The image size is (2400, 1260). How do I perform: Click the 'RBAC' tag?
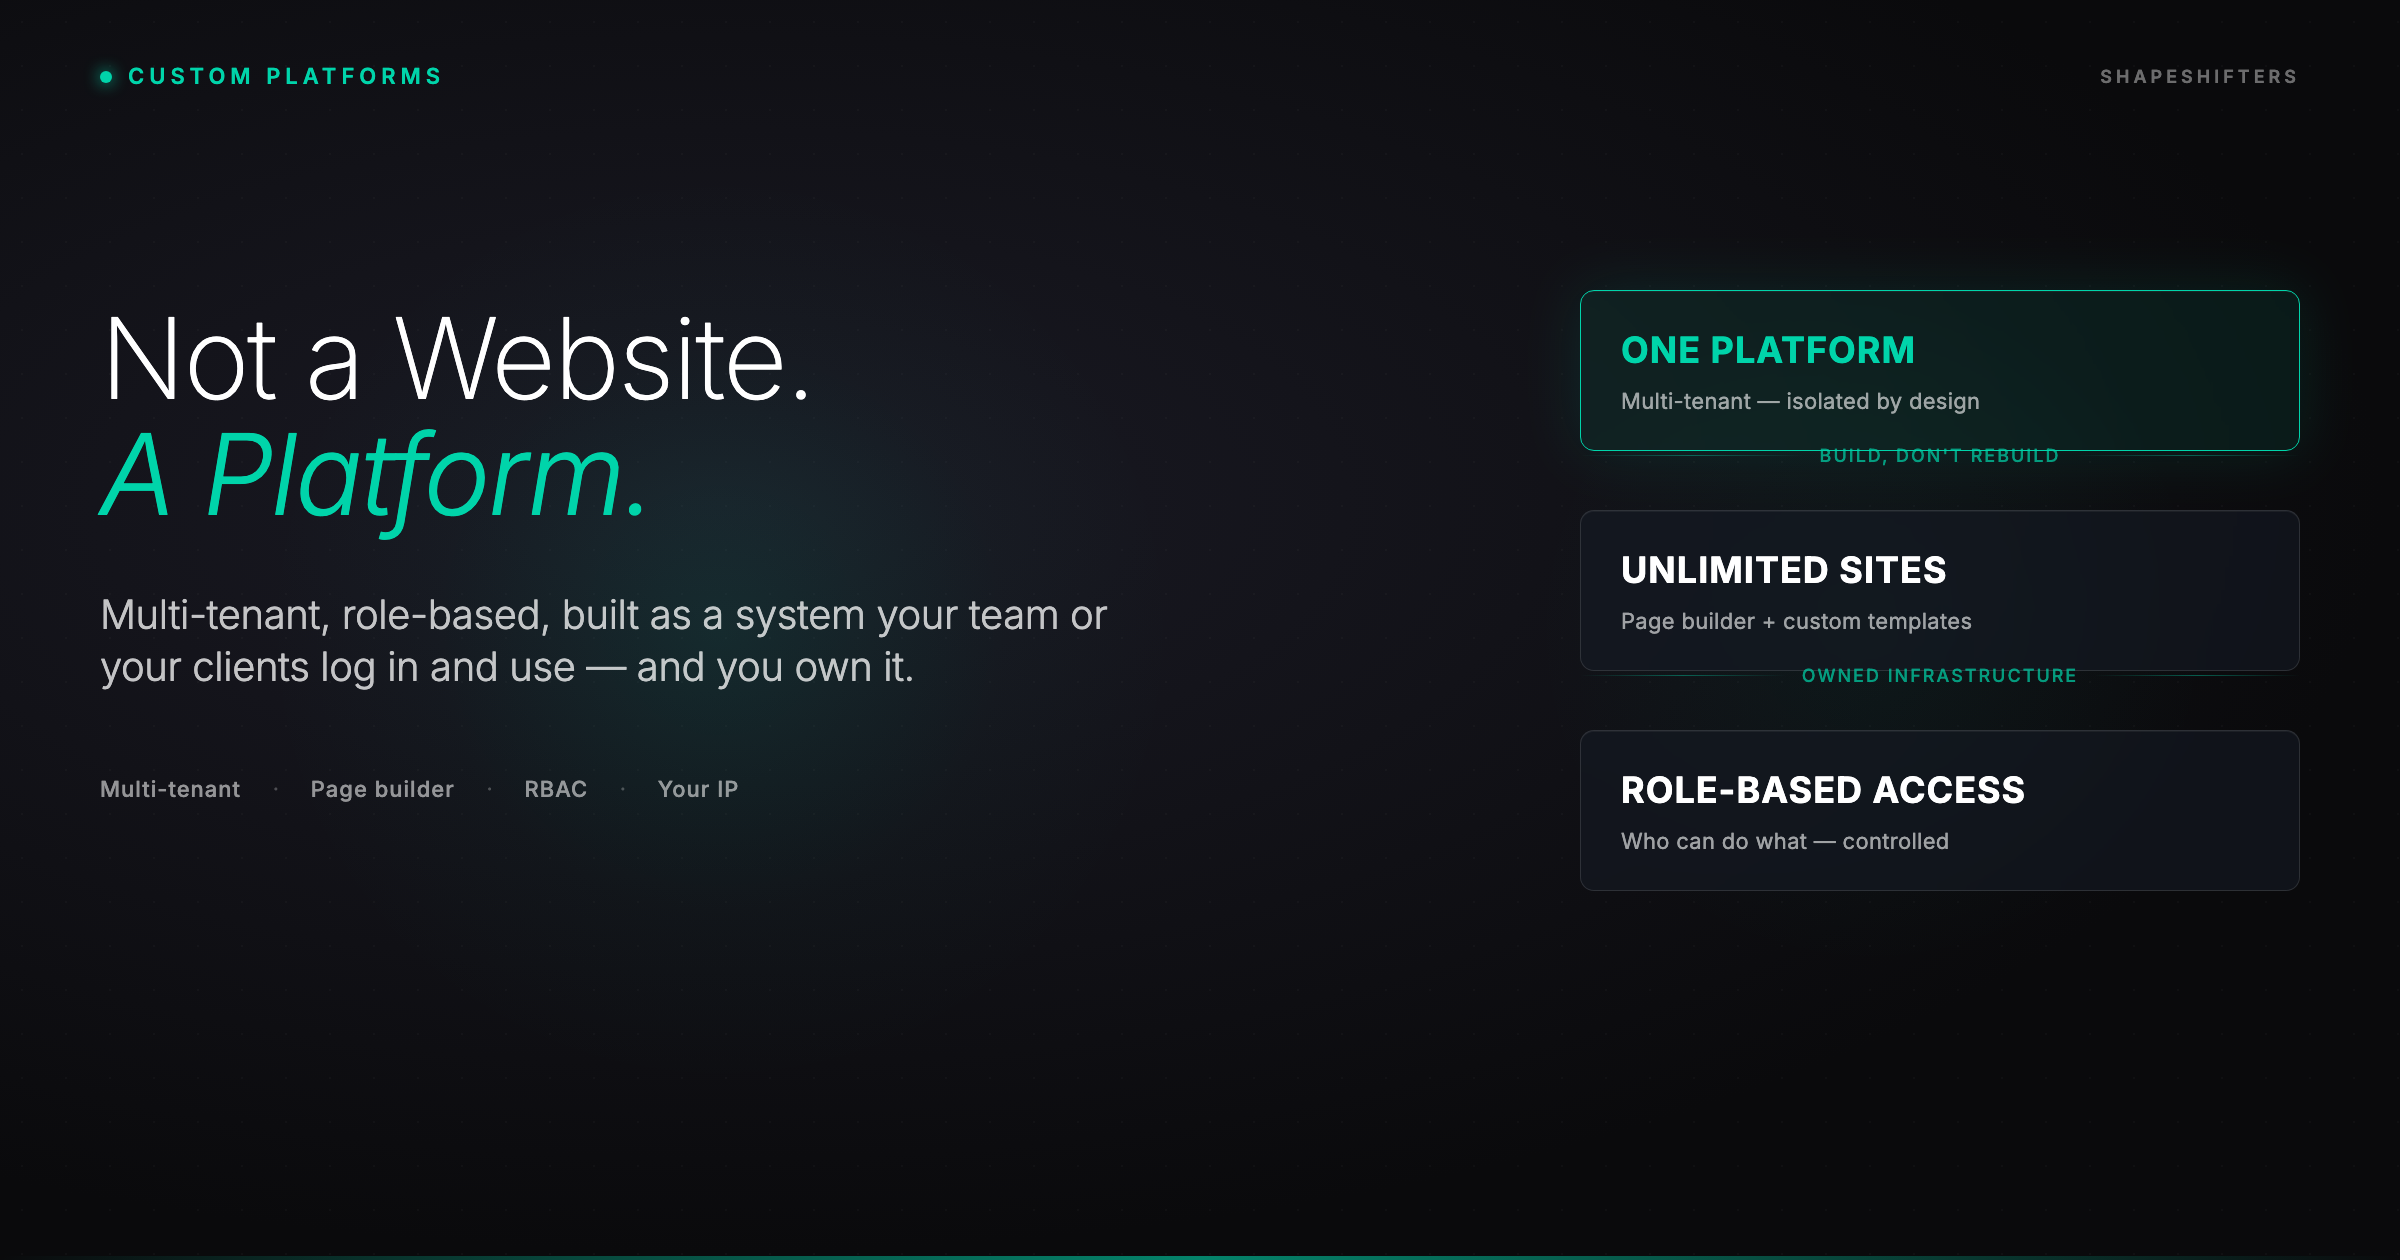point(556,789)
